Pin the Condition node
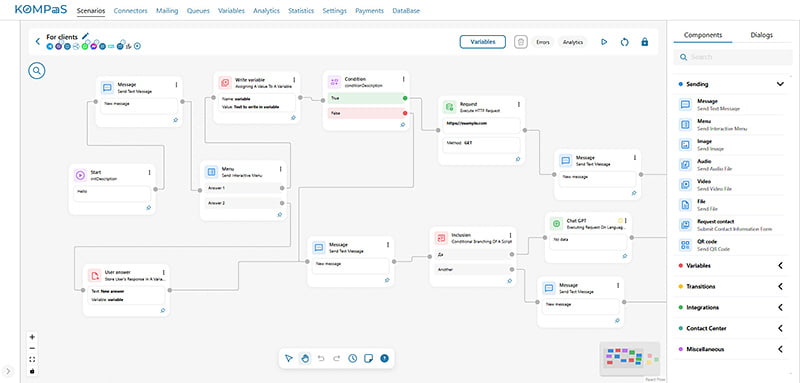Viewport: 800px width, 383px height. [x=403, y=124]
